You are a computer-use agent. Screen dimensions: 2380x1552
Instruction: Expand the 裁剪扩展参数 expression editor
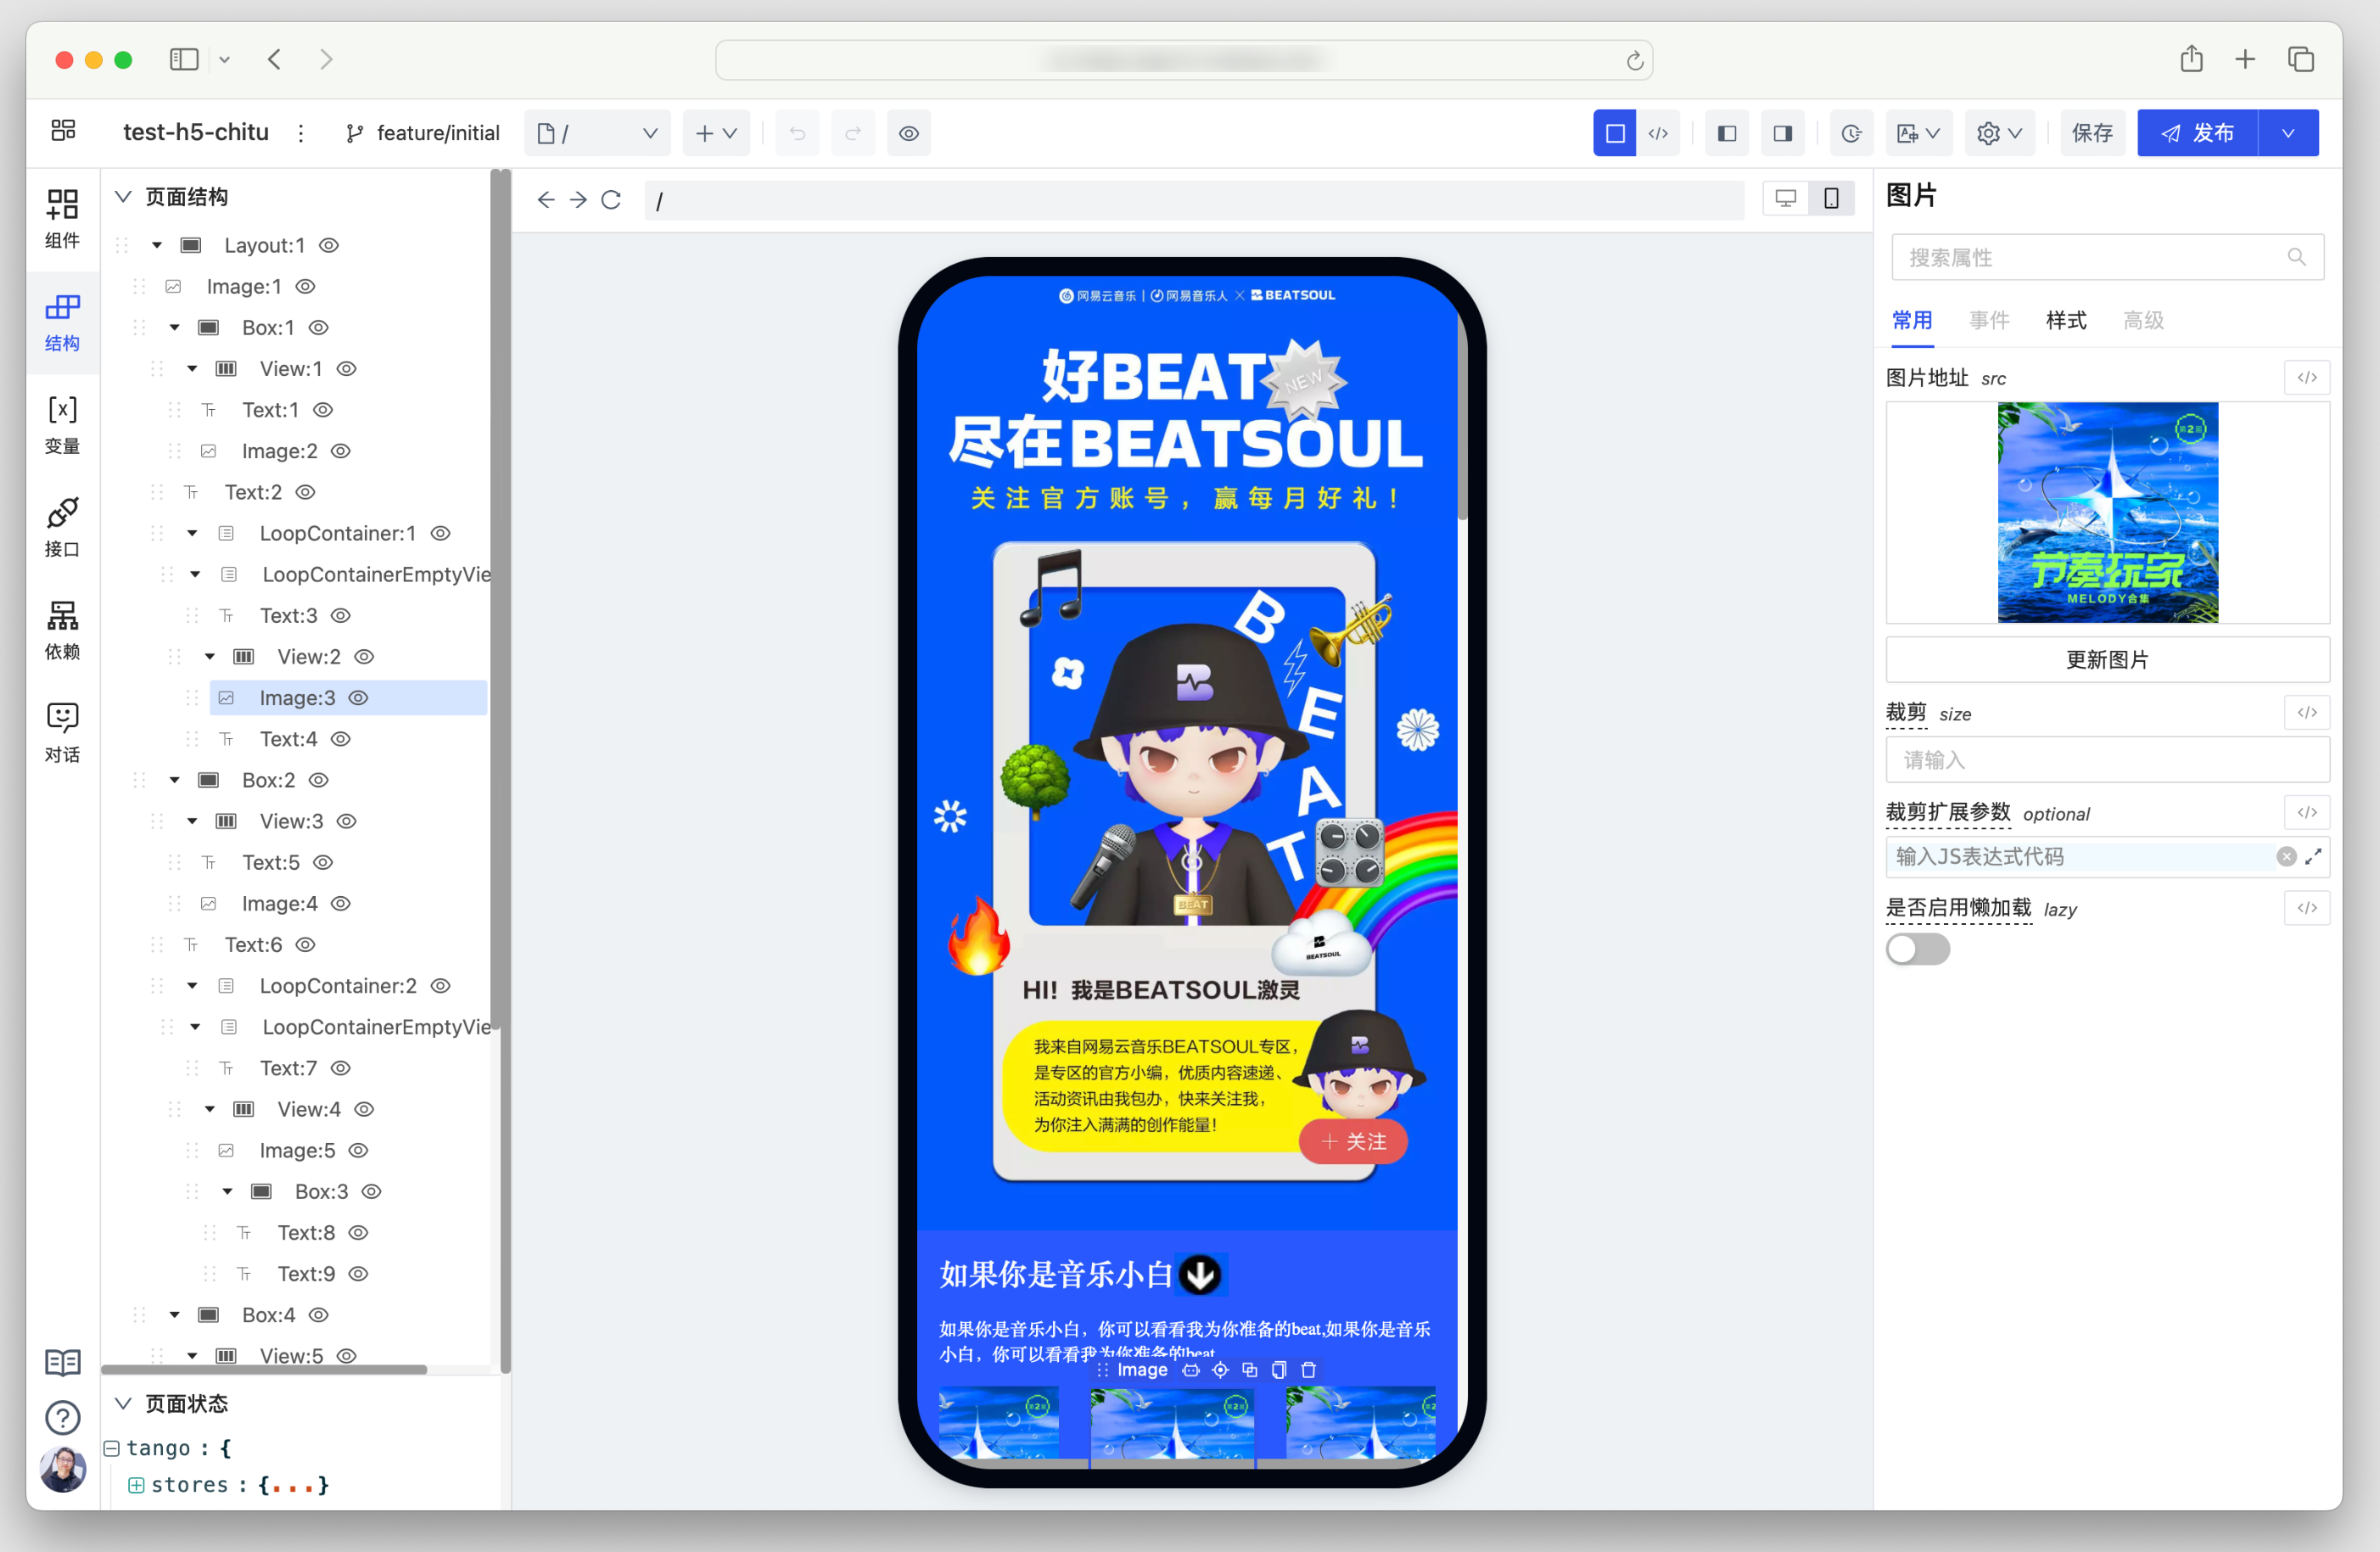[x=2313, y=856]
